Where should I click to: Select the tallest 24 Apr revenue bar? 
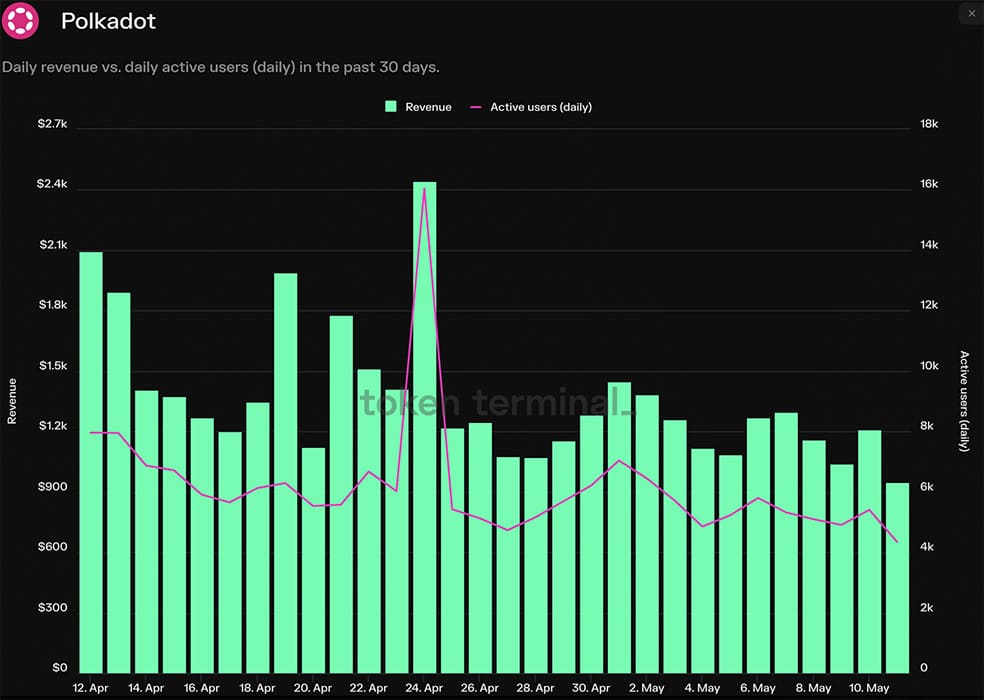(x=425, y=428)
